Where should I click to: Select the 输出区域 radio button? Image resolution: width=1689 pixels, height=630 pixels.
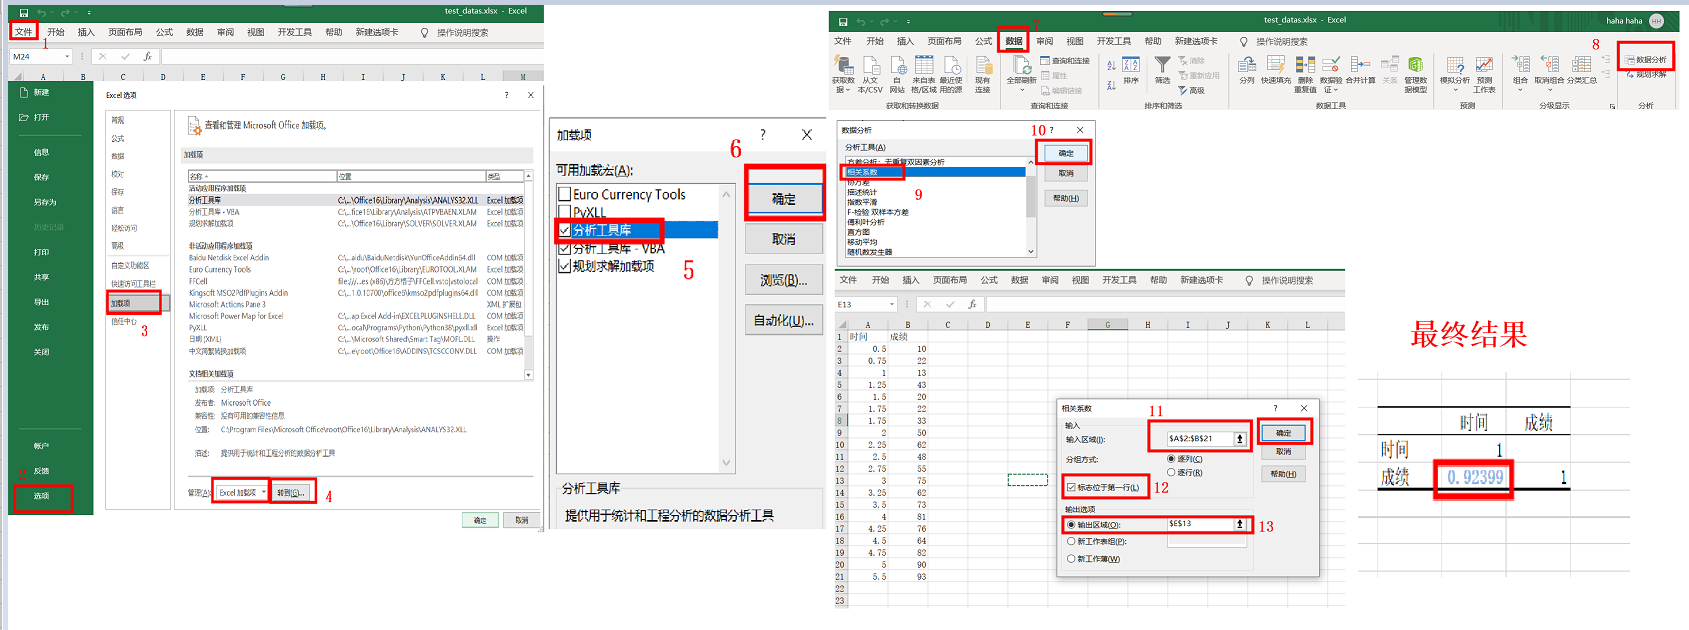[1071, 524]
